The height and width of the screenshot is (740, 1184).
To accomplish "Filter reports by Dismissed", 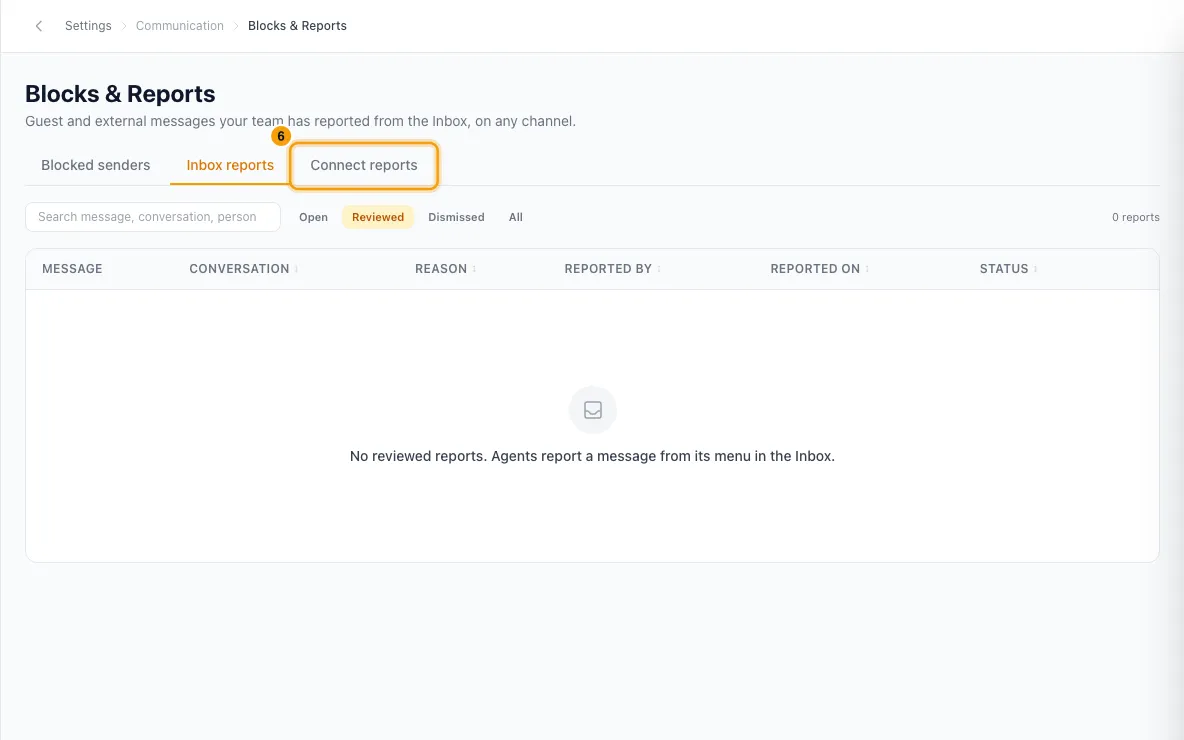I will coord(456,217).
